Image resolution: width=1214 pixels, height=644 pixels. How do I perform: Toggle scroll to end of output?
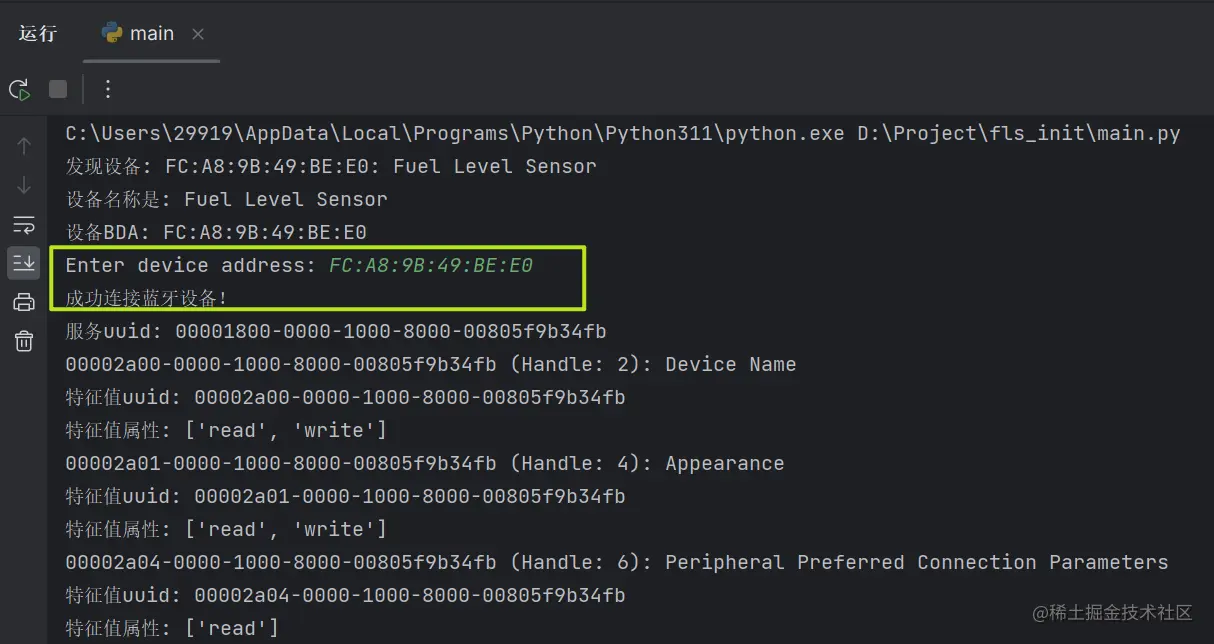coord(24,263)
